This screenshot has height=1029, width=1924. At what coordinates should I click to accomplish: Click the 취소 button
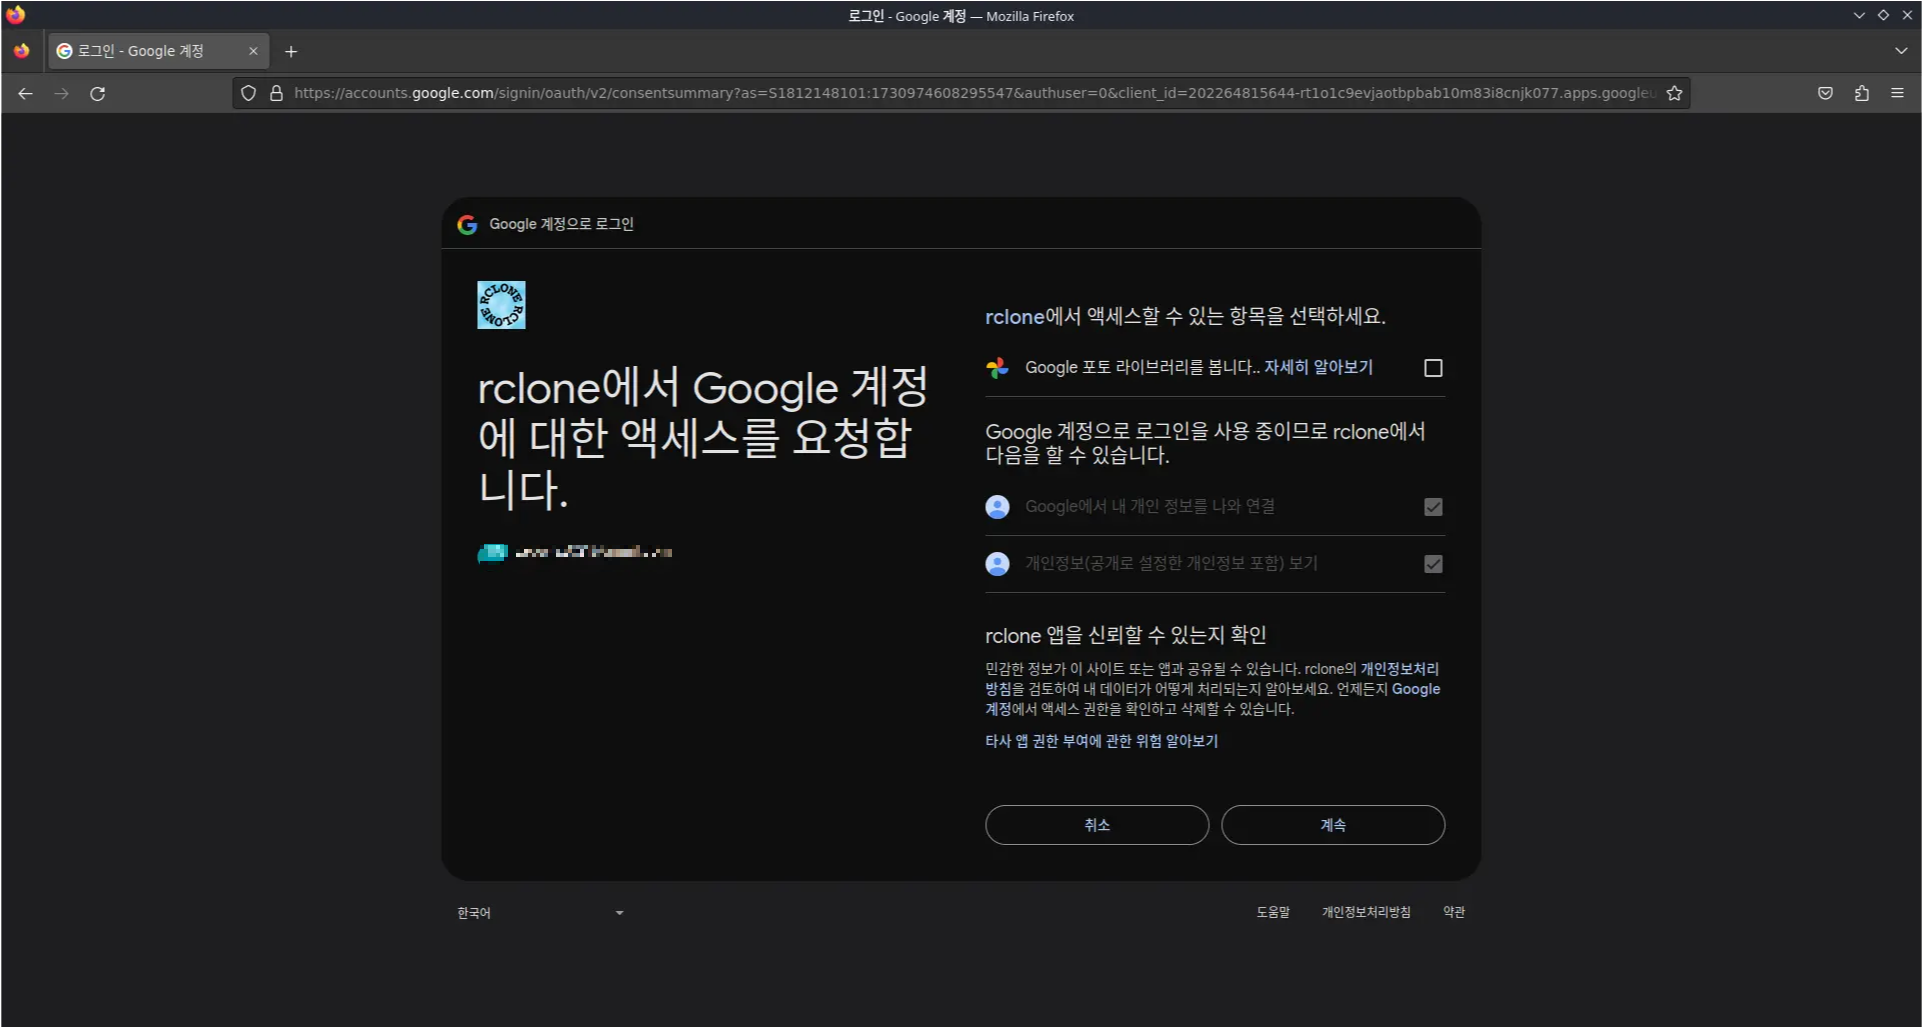point(1097,825)
